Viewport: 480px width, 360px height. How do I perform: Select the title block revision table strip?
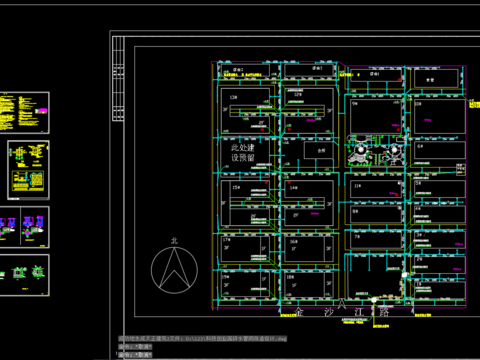click(118, 78)
